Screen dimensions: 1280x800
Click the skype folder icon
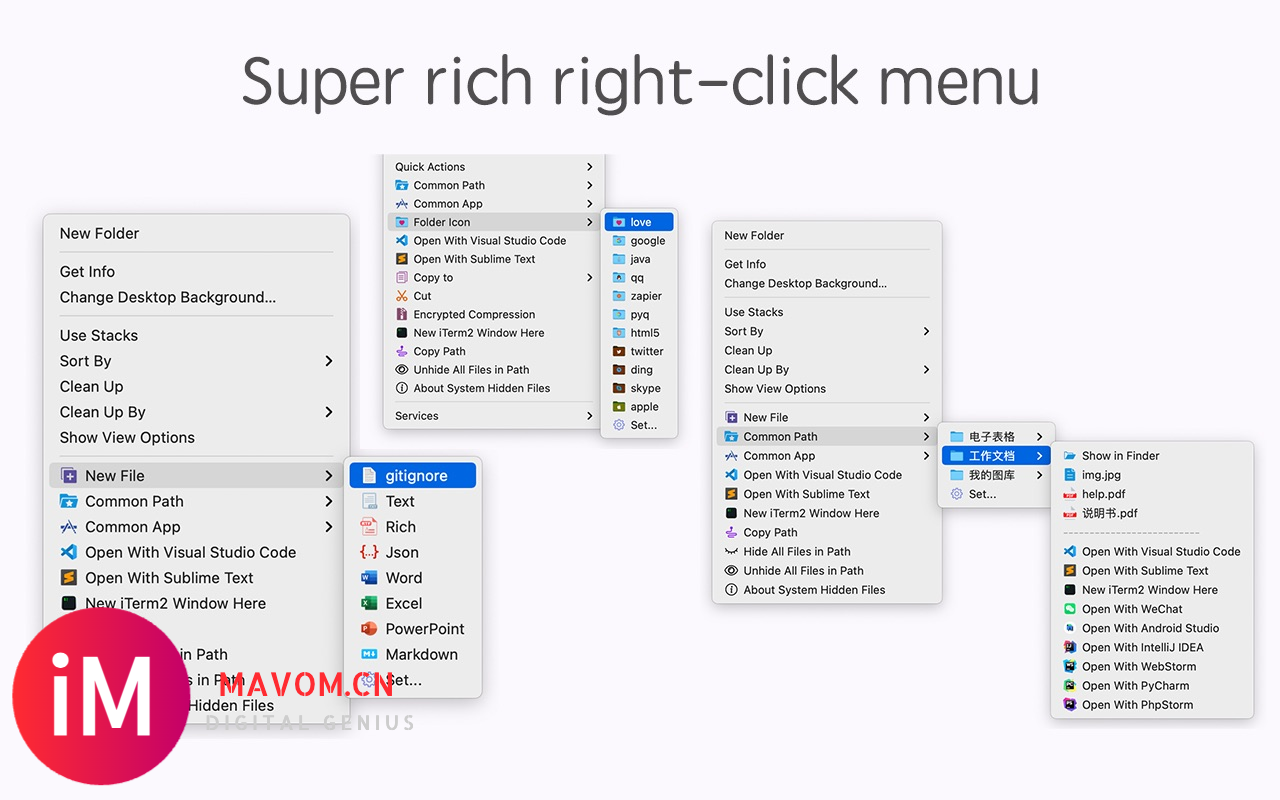[619, 388]
